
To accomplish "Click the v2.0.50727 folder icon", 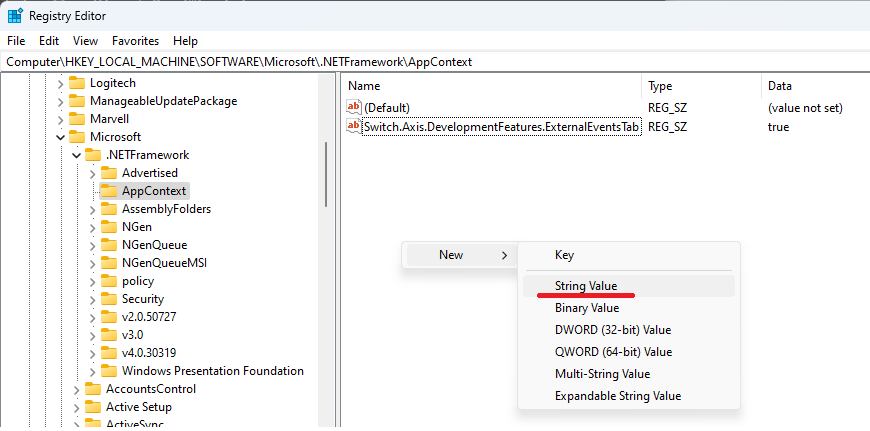I will coord(109,317).
